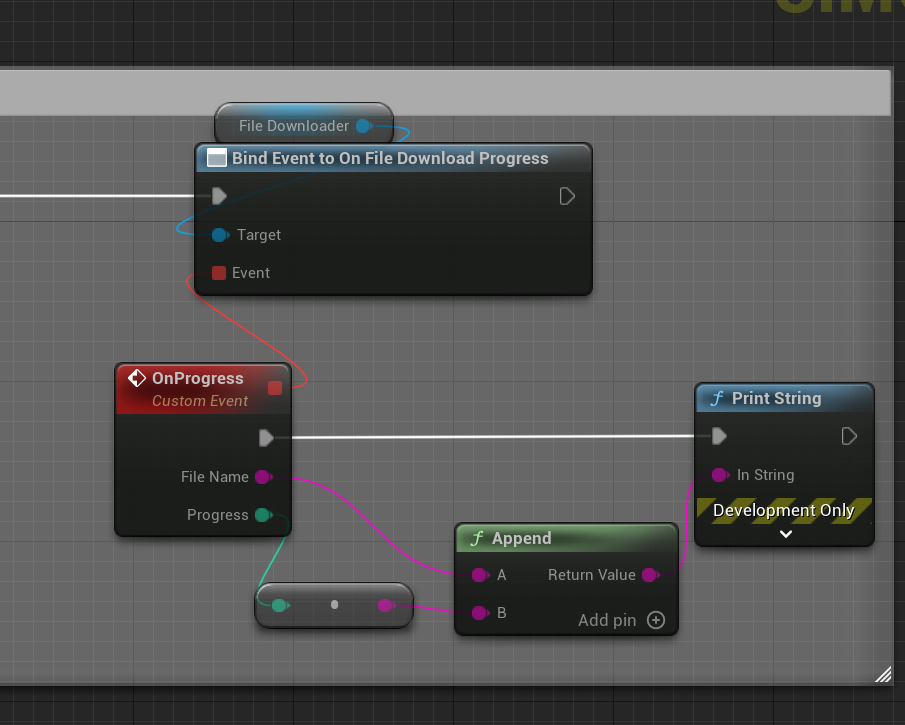Image resolution: width=905 pixels, height=725 pixels.
Task: Click the Add pin label
Action: (607, 620)
